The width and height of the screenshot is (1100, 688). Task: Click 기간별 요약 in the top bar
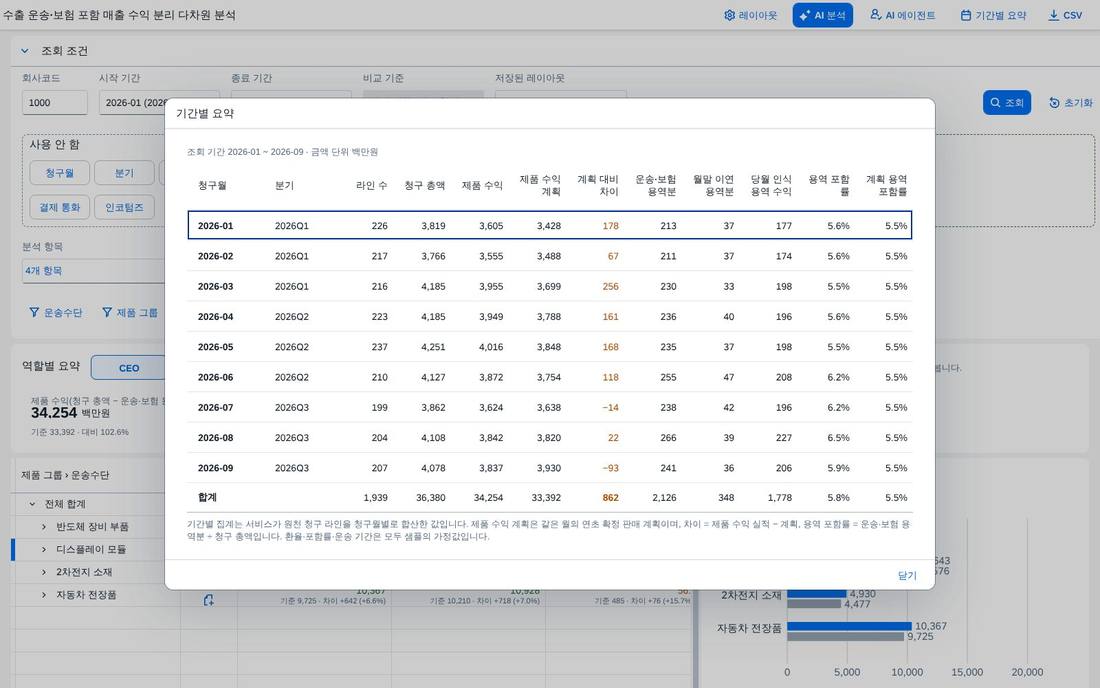click(x=993, y=15)
